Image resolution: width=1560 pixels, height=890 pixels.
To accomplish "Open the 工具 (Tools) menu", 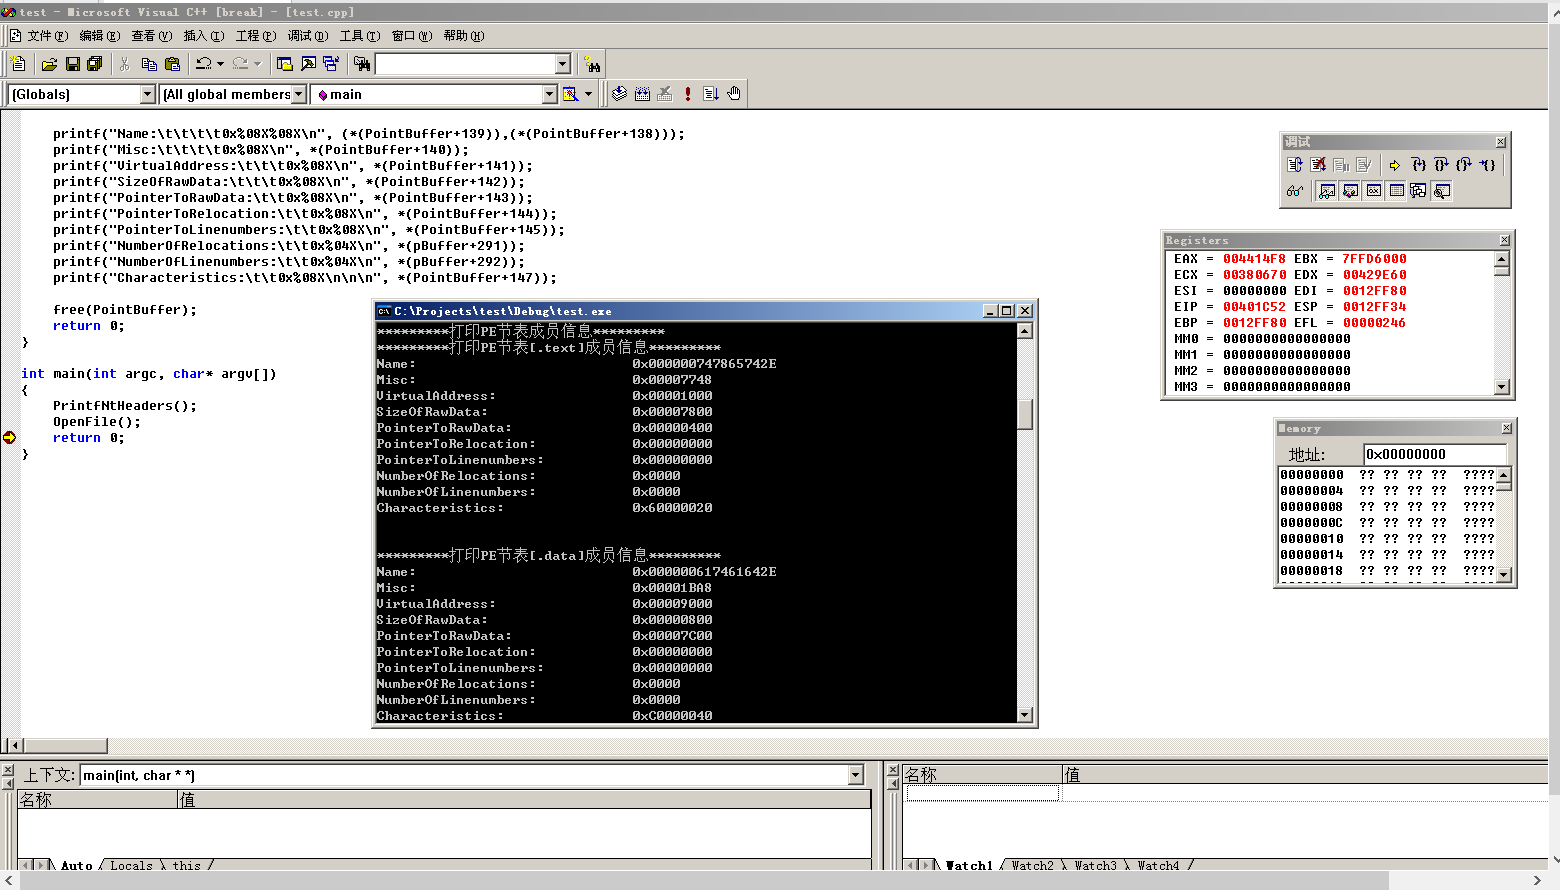I will point(359,36).
